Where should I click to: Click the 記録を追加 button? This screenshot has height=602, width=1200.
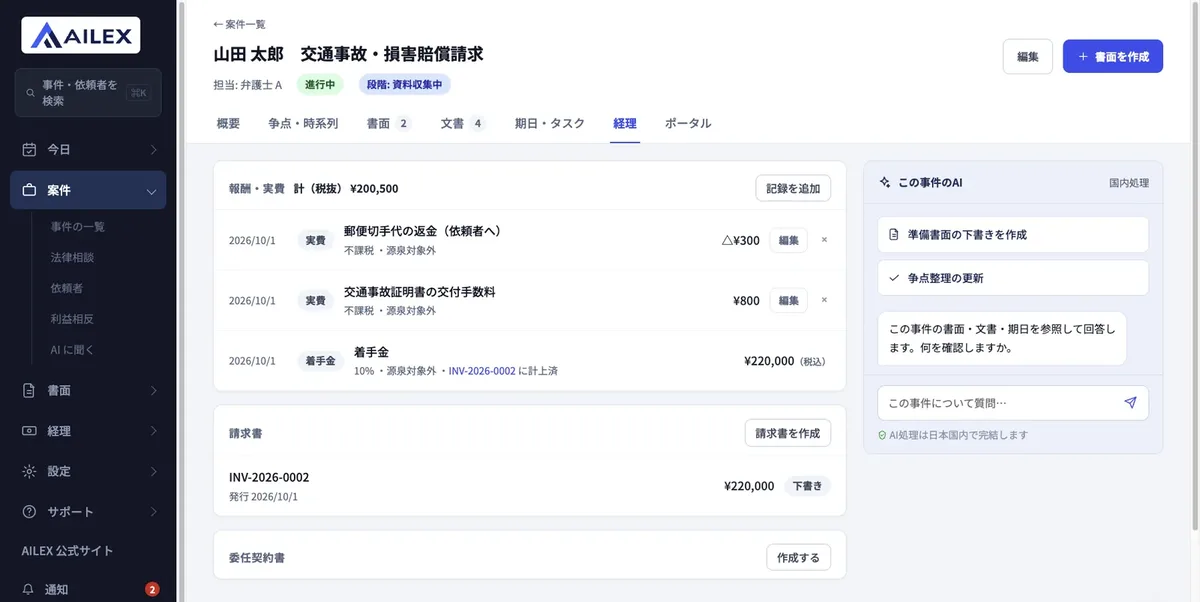(x=793, y=188)
